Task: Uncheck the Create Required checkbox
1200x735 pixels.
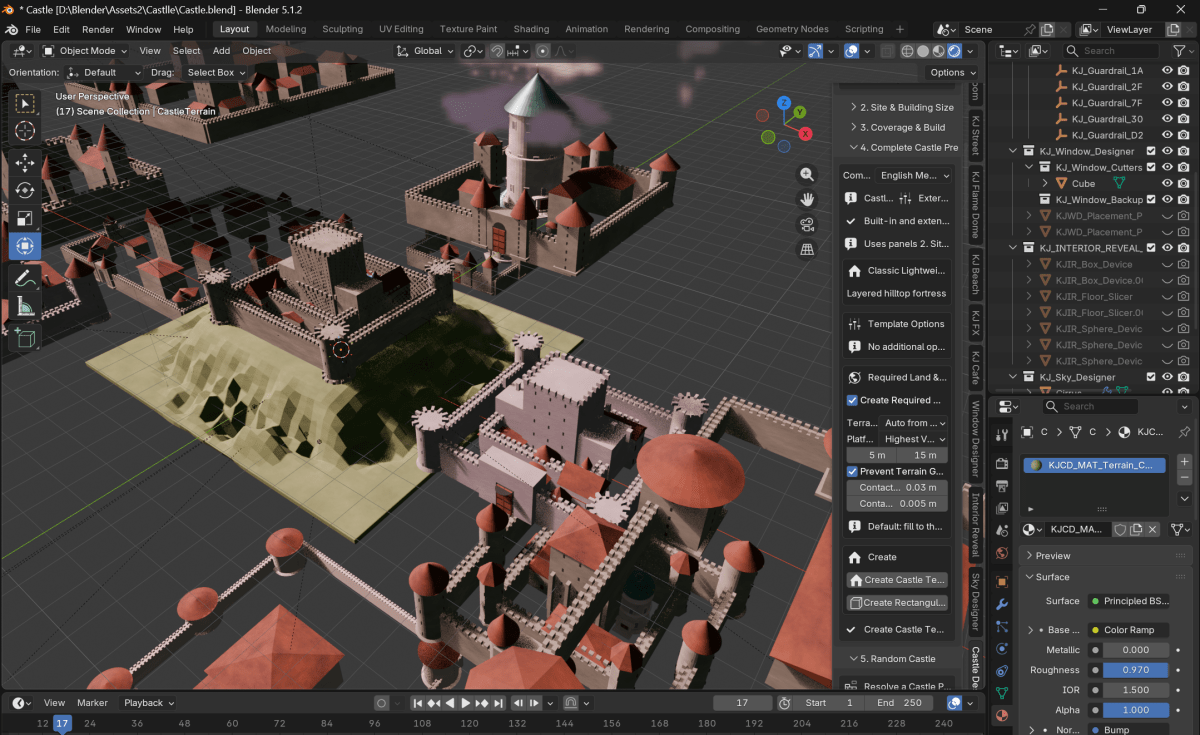Action: (x=853, y=400)
